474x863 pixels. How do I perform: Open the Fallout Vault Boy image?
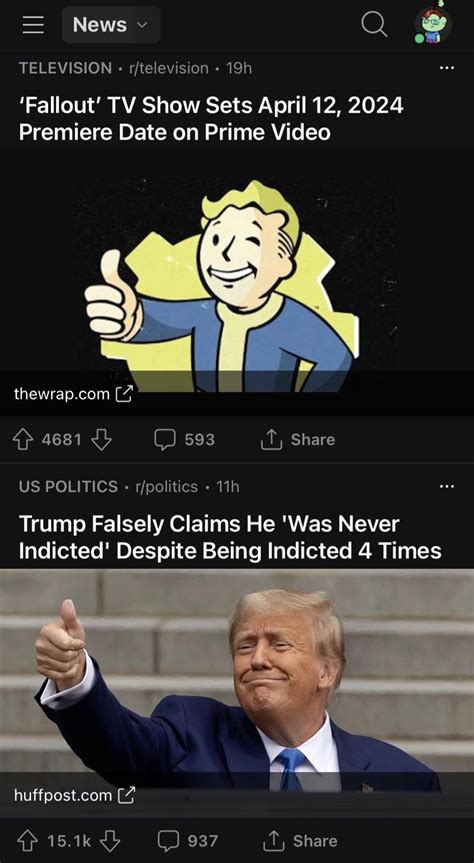[x=237, y=272]
